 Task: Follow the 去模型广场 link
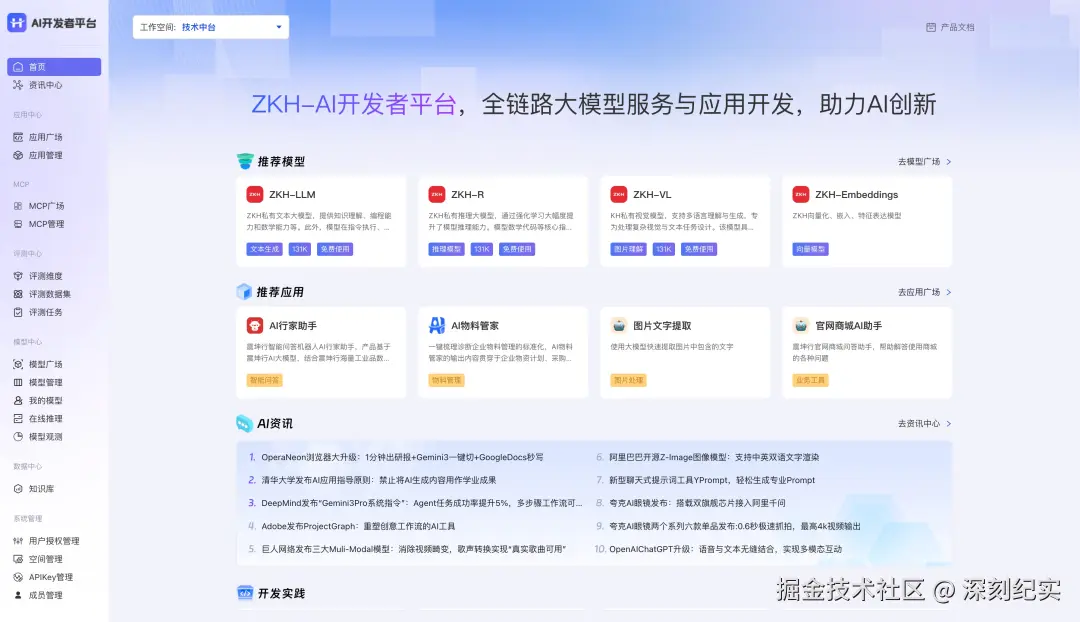point(919,161)
